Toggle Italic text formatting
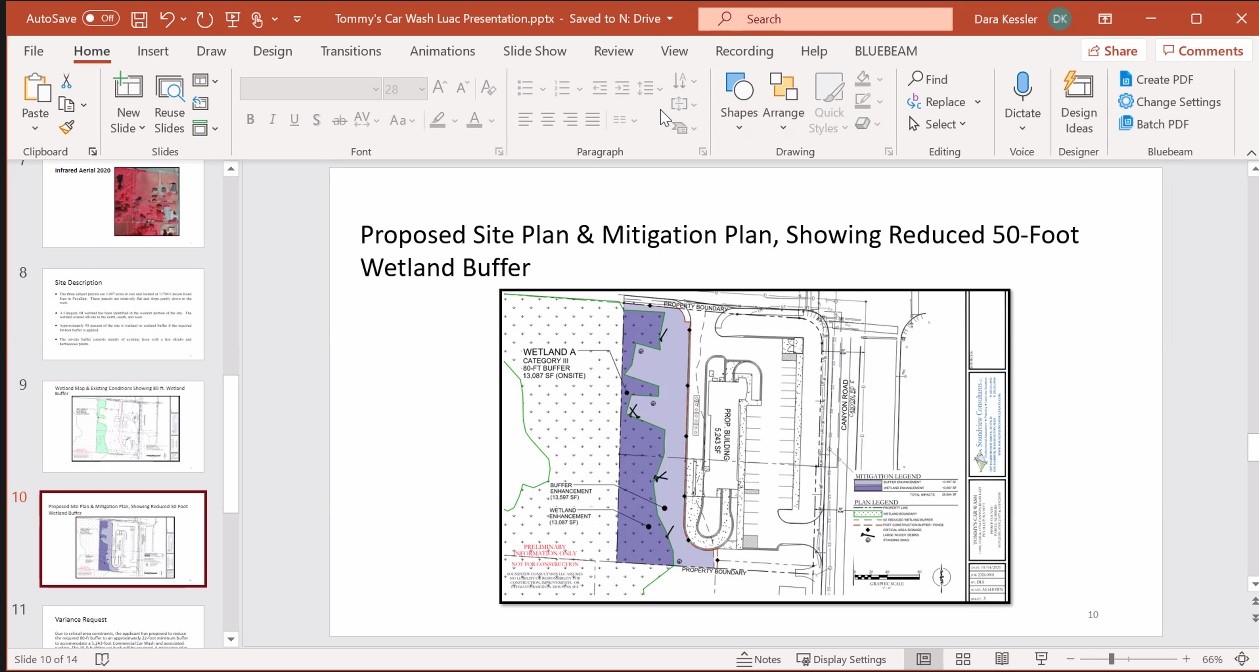 click(272, 120)
